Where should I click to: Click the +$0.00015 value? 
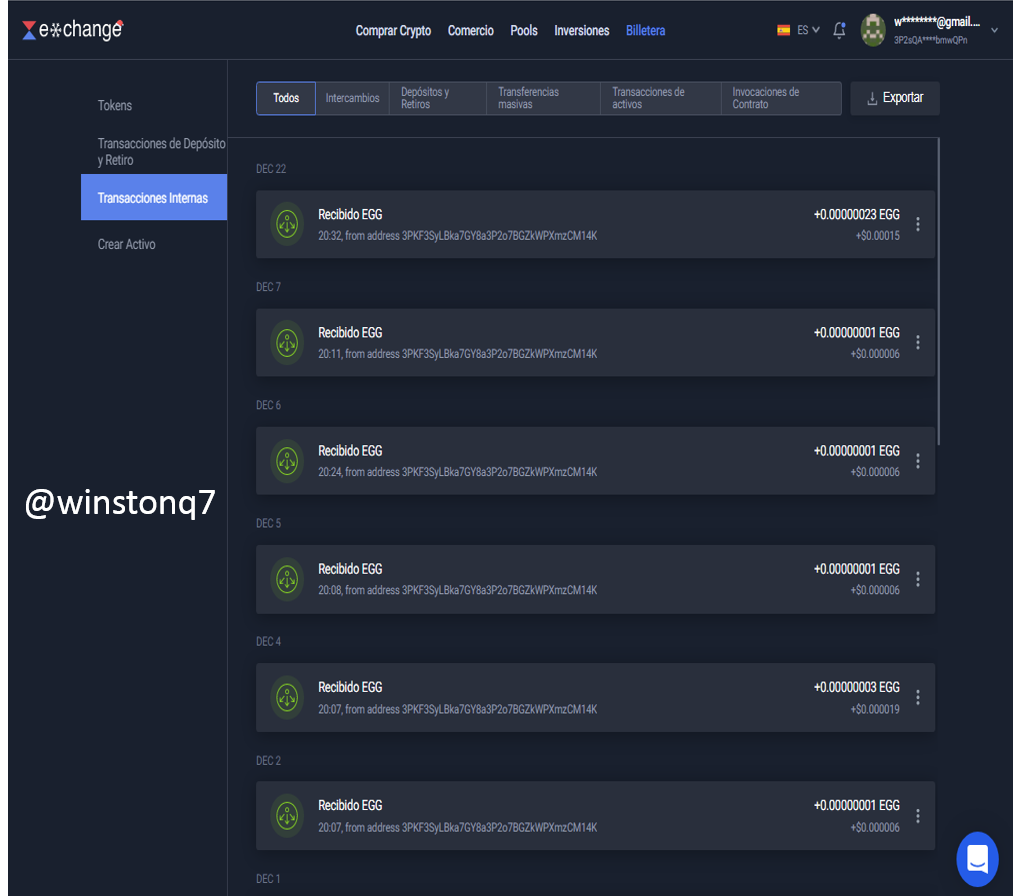pyautogui.click(x=877, y=236)
